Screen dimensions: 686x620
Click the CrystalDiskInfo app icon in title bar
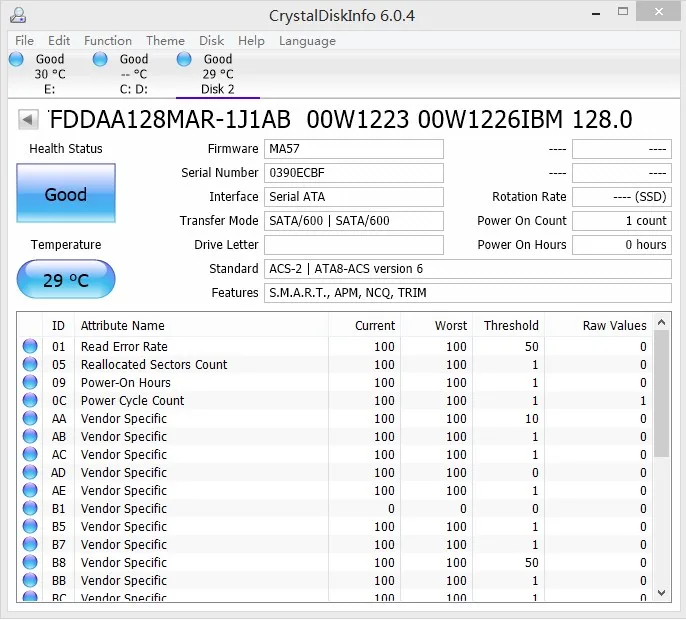click(18, 15)
